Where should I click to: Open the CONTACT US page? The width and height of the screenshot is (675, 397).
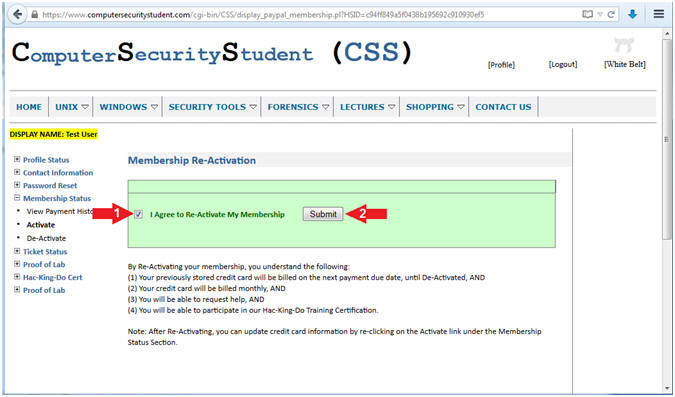503,107
